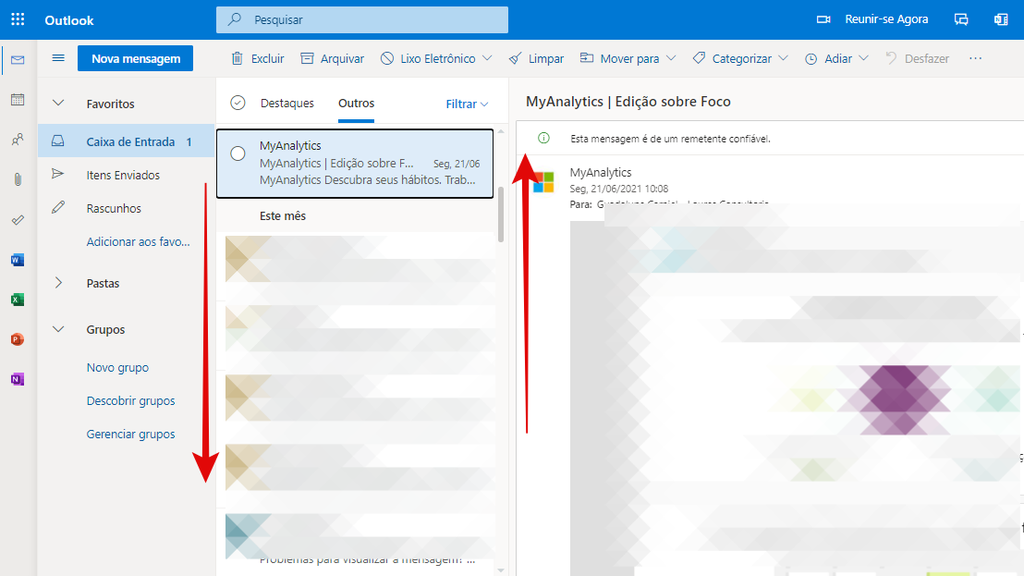Open the chat feedback icon in header
This screenshot has height=576, width=1024.
pyautogui.click(x=961, y=20)
